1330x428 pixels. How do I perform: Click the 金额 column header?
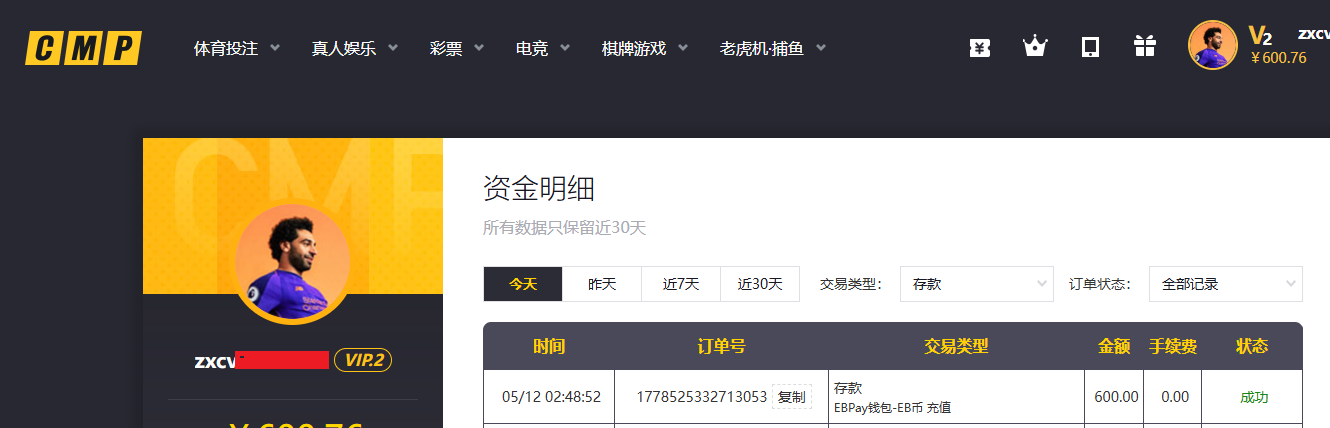tap(1114, 346)
